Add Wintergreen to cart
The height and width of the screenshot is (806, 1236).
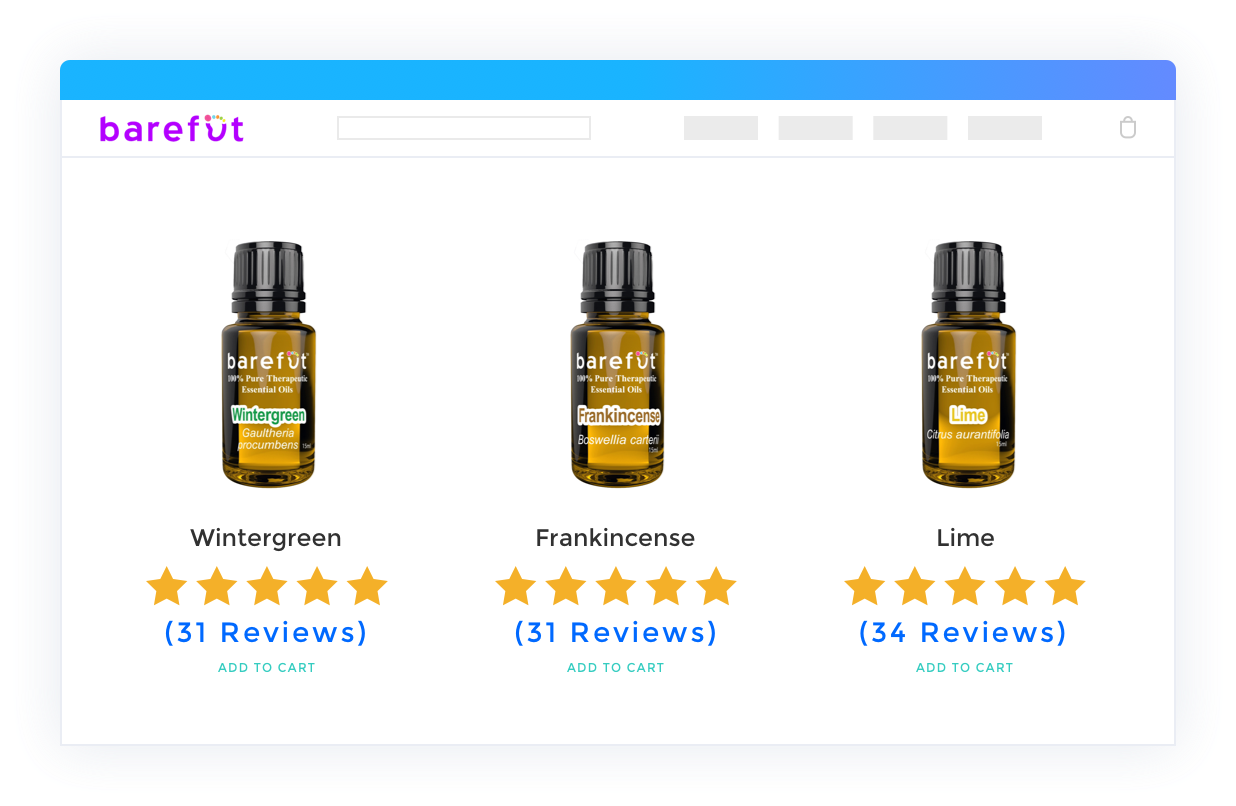[267, 668]
